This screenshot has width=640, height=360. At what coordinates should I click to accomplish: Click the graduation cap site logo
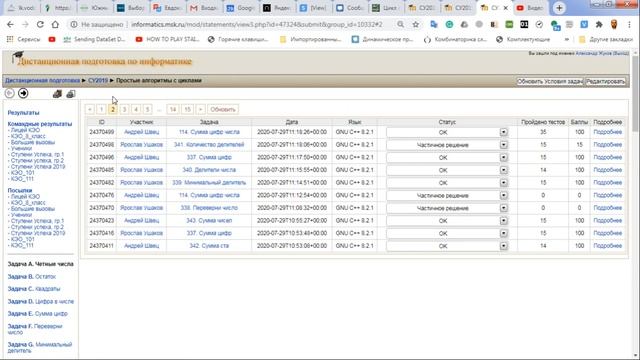[18, 57]
